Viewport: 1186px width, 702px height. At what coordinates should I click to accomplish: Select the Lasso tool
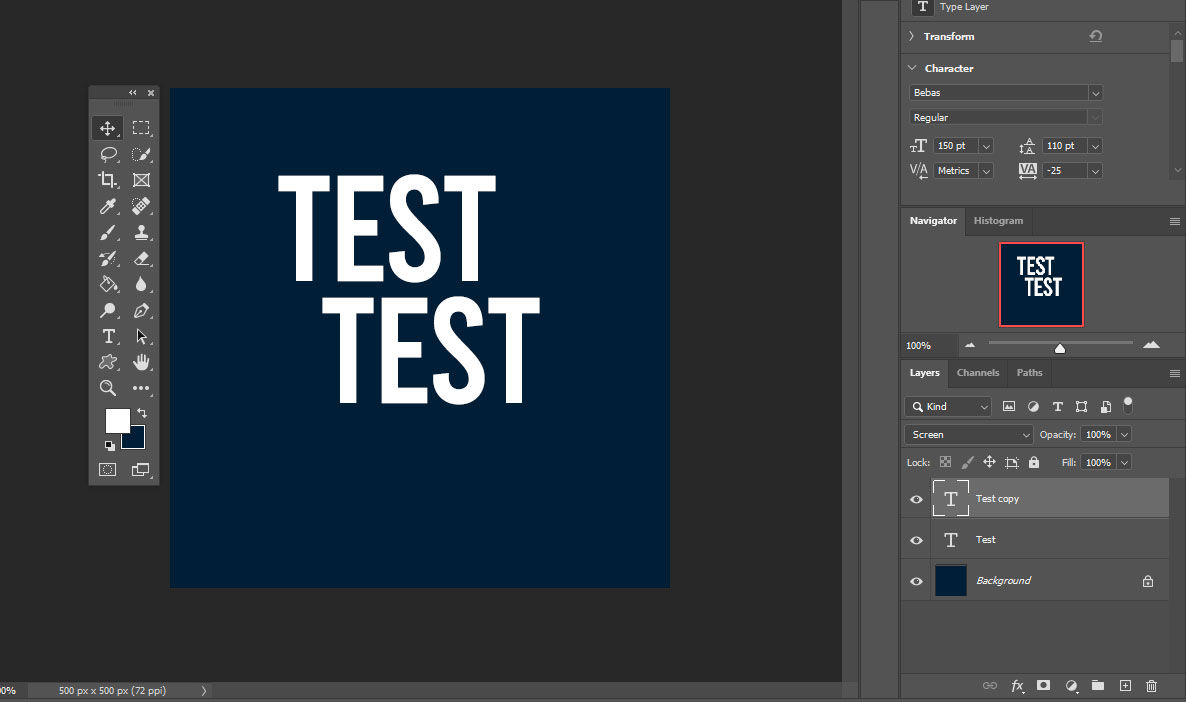coord(108,154)
